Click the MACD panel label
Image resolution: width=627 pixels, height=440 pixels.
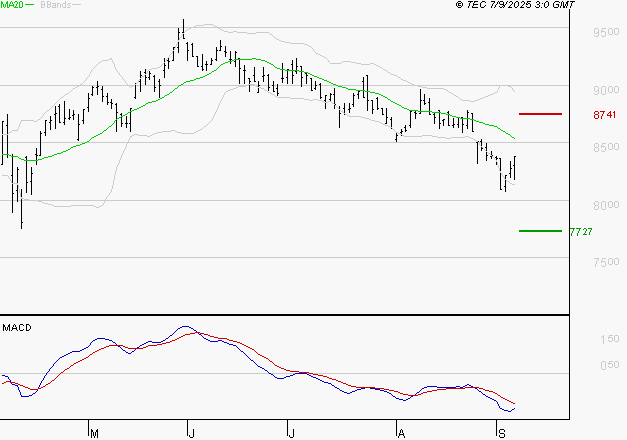tap(17, 328)
